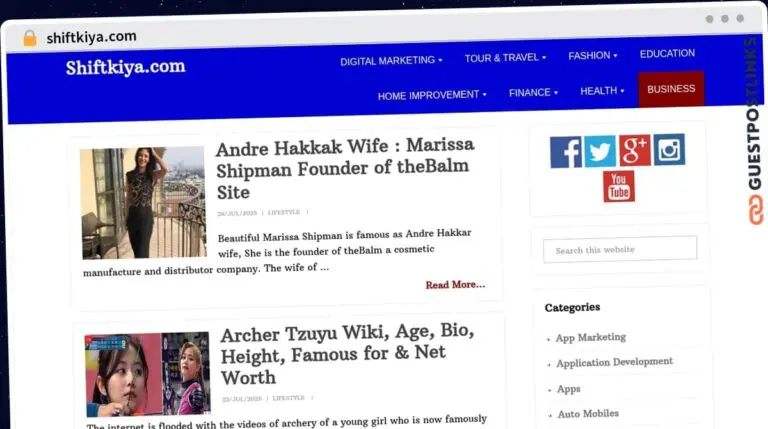This screenshot has height=429, width=768.
Task: Open the Archer Tzuyu article thumbnail
Action: click(x=147, y=374)
